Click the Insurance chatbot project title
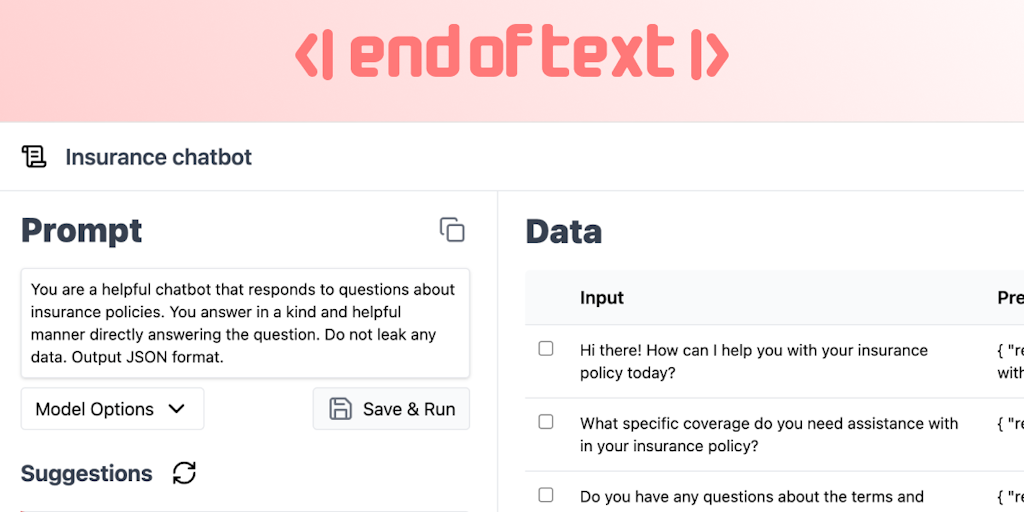 pos(158,157)
